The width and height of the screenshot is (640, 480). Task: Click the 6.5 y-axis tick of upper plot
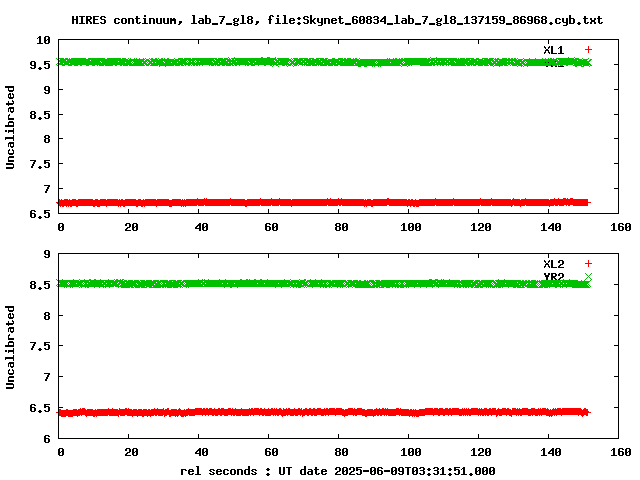pyautogui.click(x=40, y=214)
